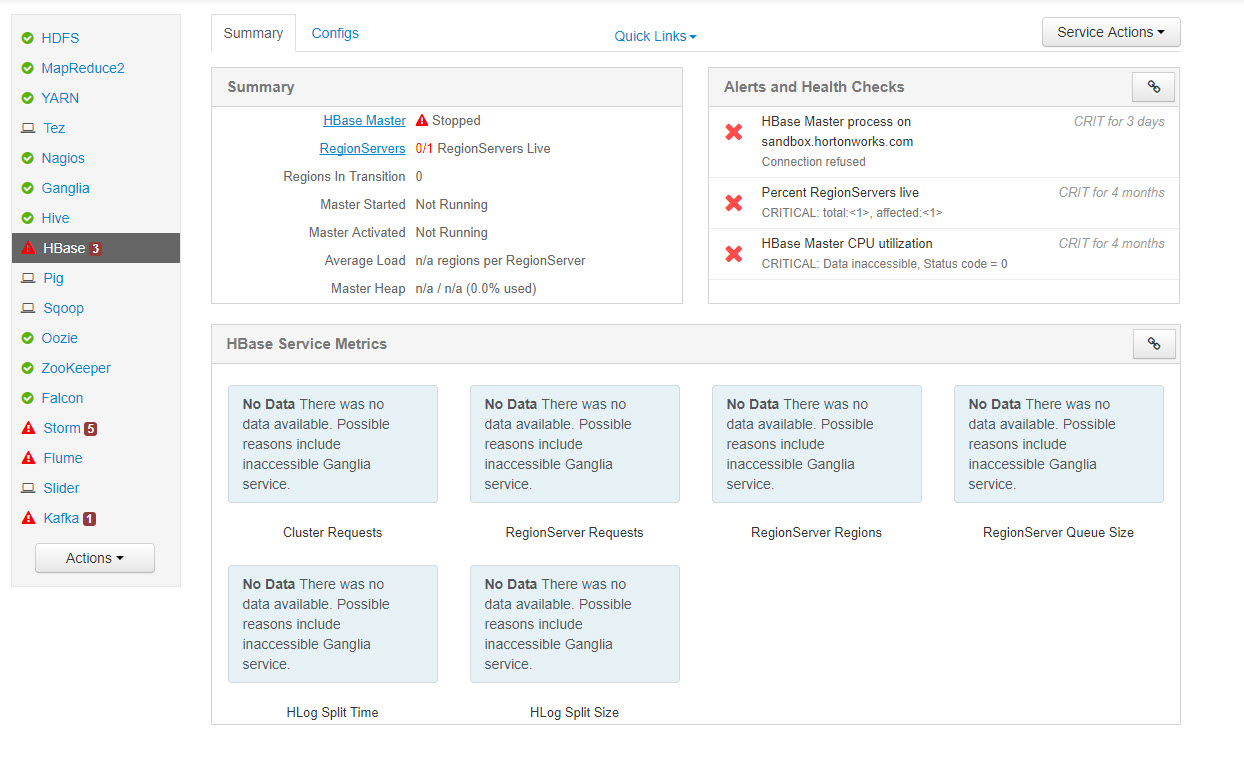The image size is (1244, 764).
Task: Click the red alert triangle beside Storm
Action: 28,428
